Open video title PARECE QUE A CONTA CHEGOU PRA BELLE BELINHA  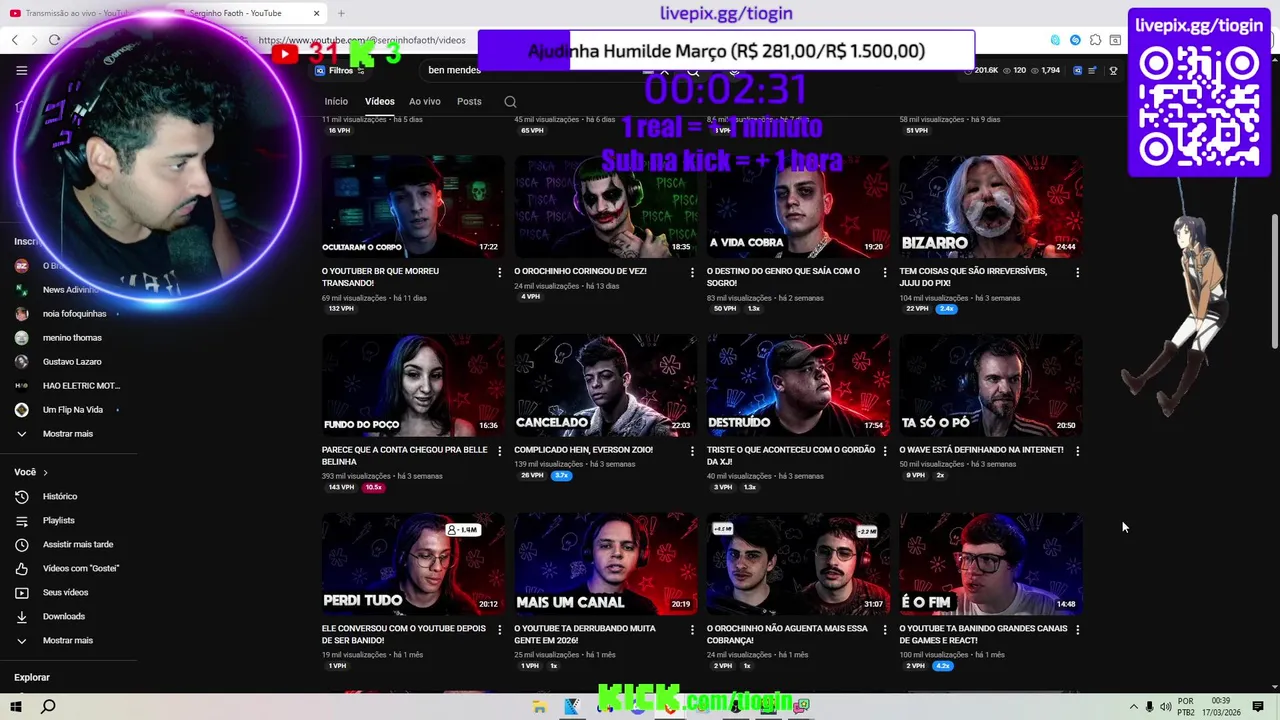pyautogui.click(x=404, y=456)
